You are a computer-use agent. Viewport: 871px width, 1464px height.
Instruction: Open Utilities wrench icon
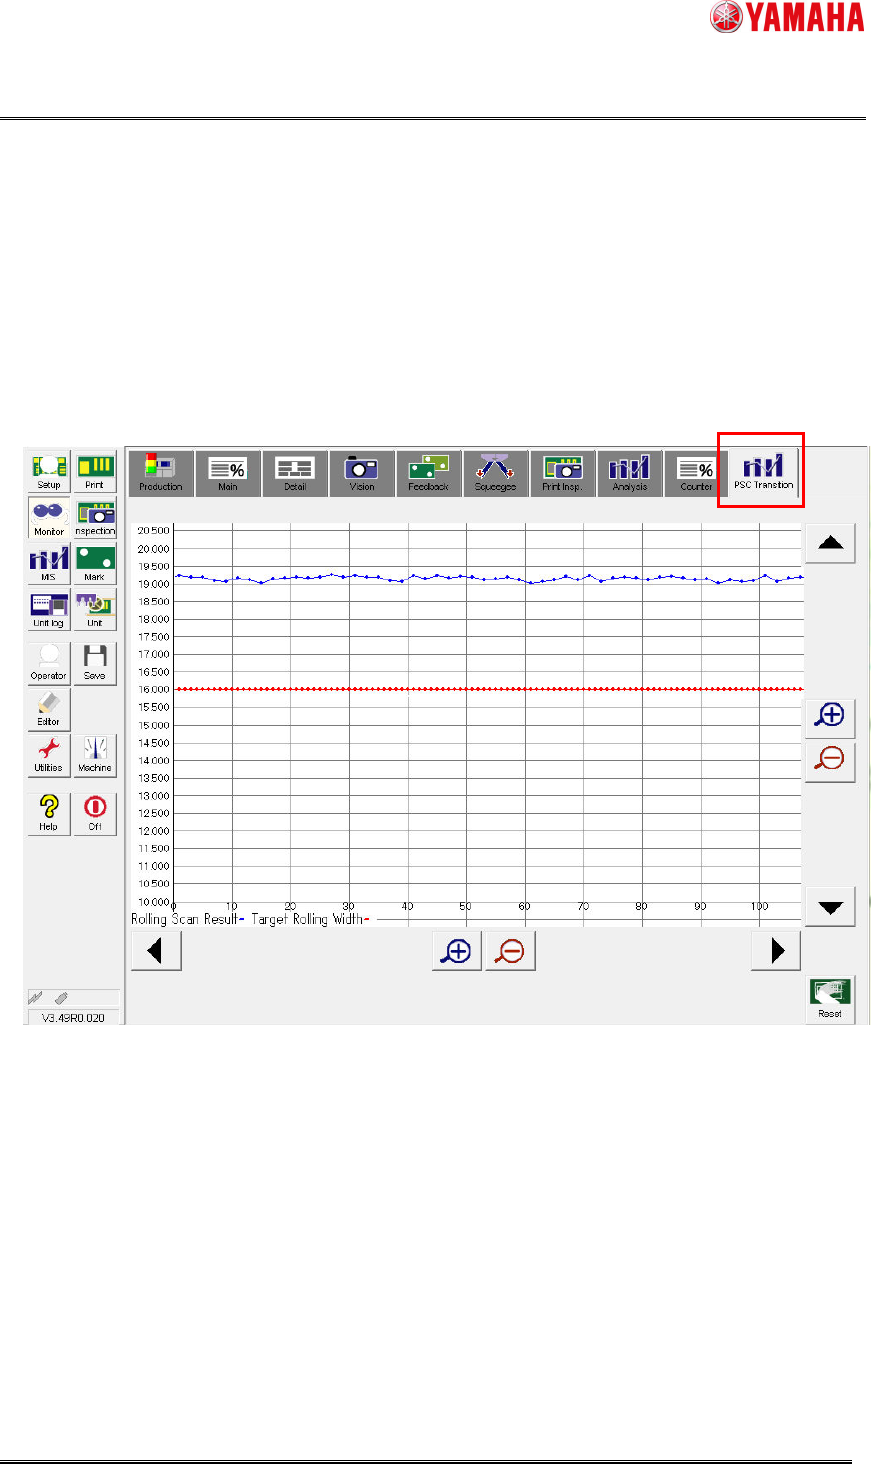pos(49,755)
